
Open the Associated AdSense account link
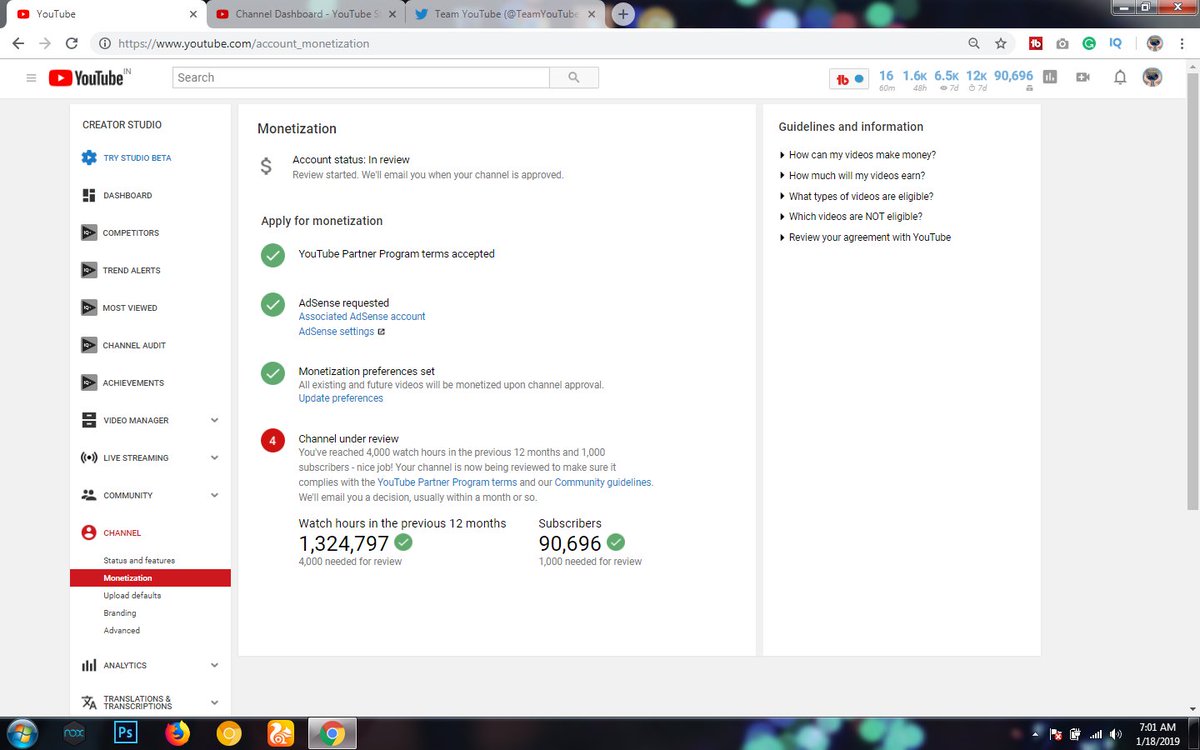pyautogui.click(x=362, y=317)
